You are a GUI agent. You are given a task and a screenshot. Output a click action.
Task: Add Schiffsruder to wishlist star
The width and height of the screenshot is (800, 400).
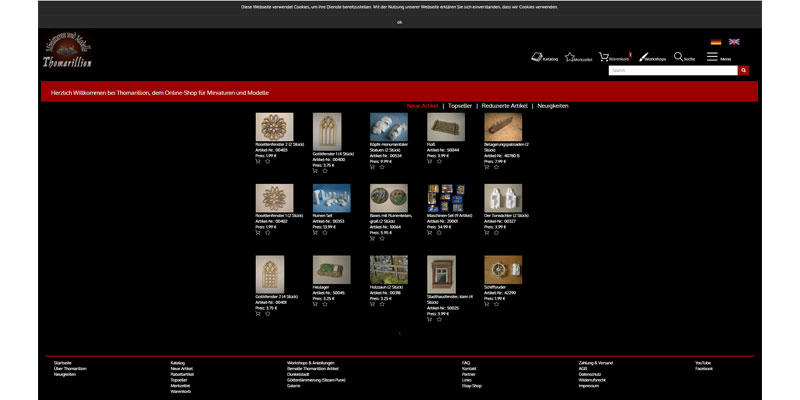pos(496,304)
